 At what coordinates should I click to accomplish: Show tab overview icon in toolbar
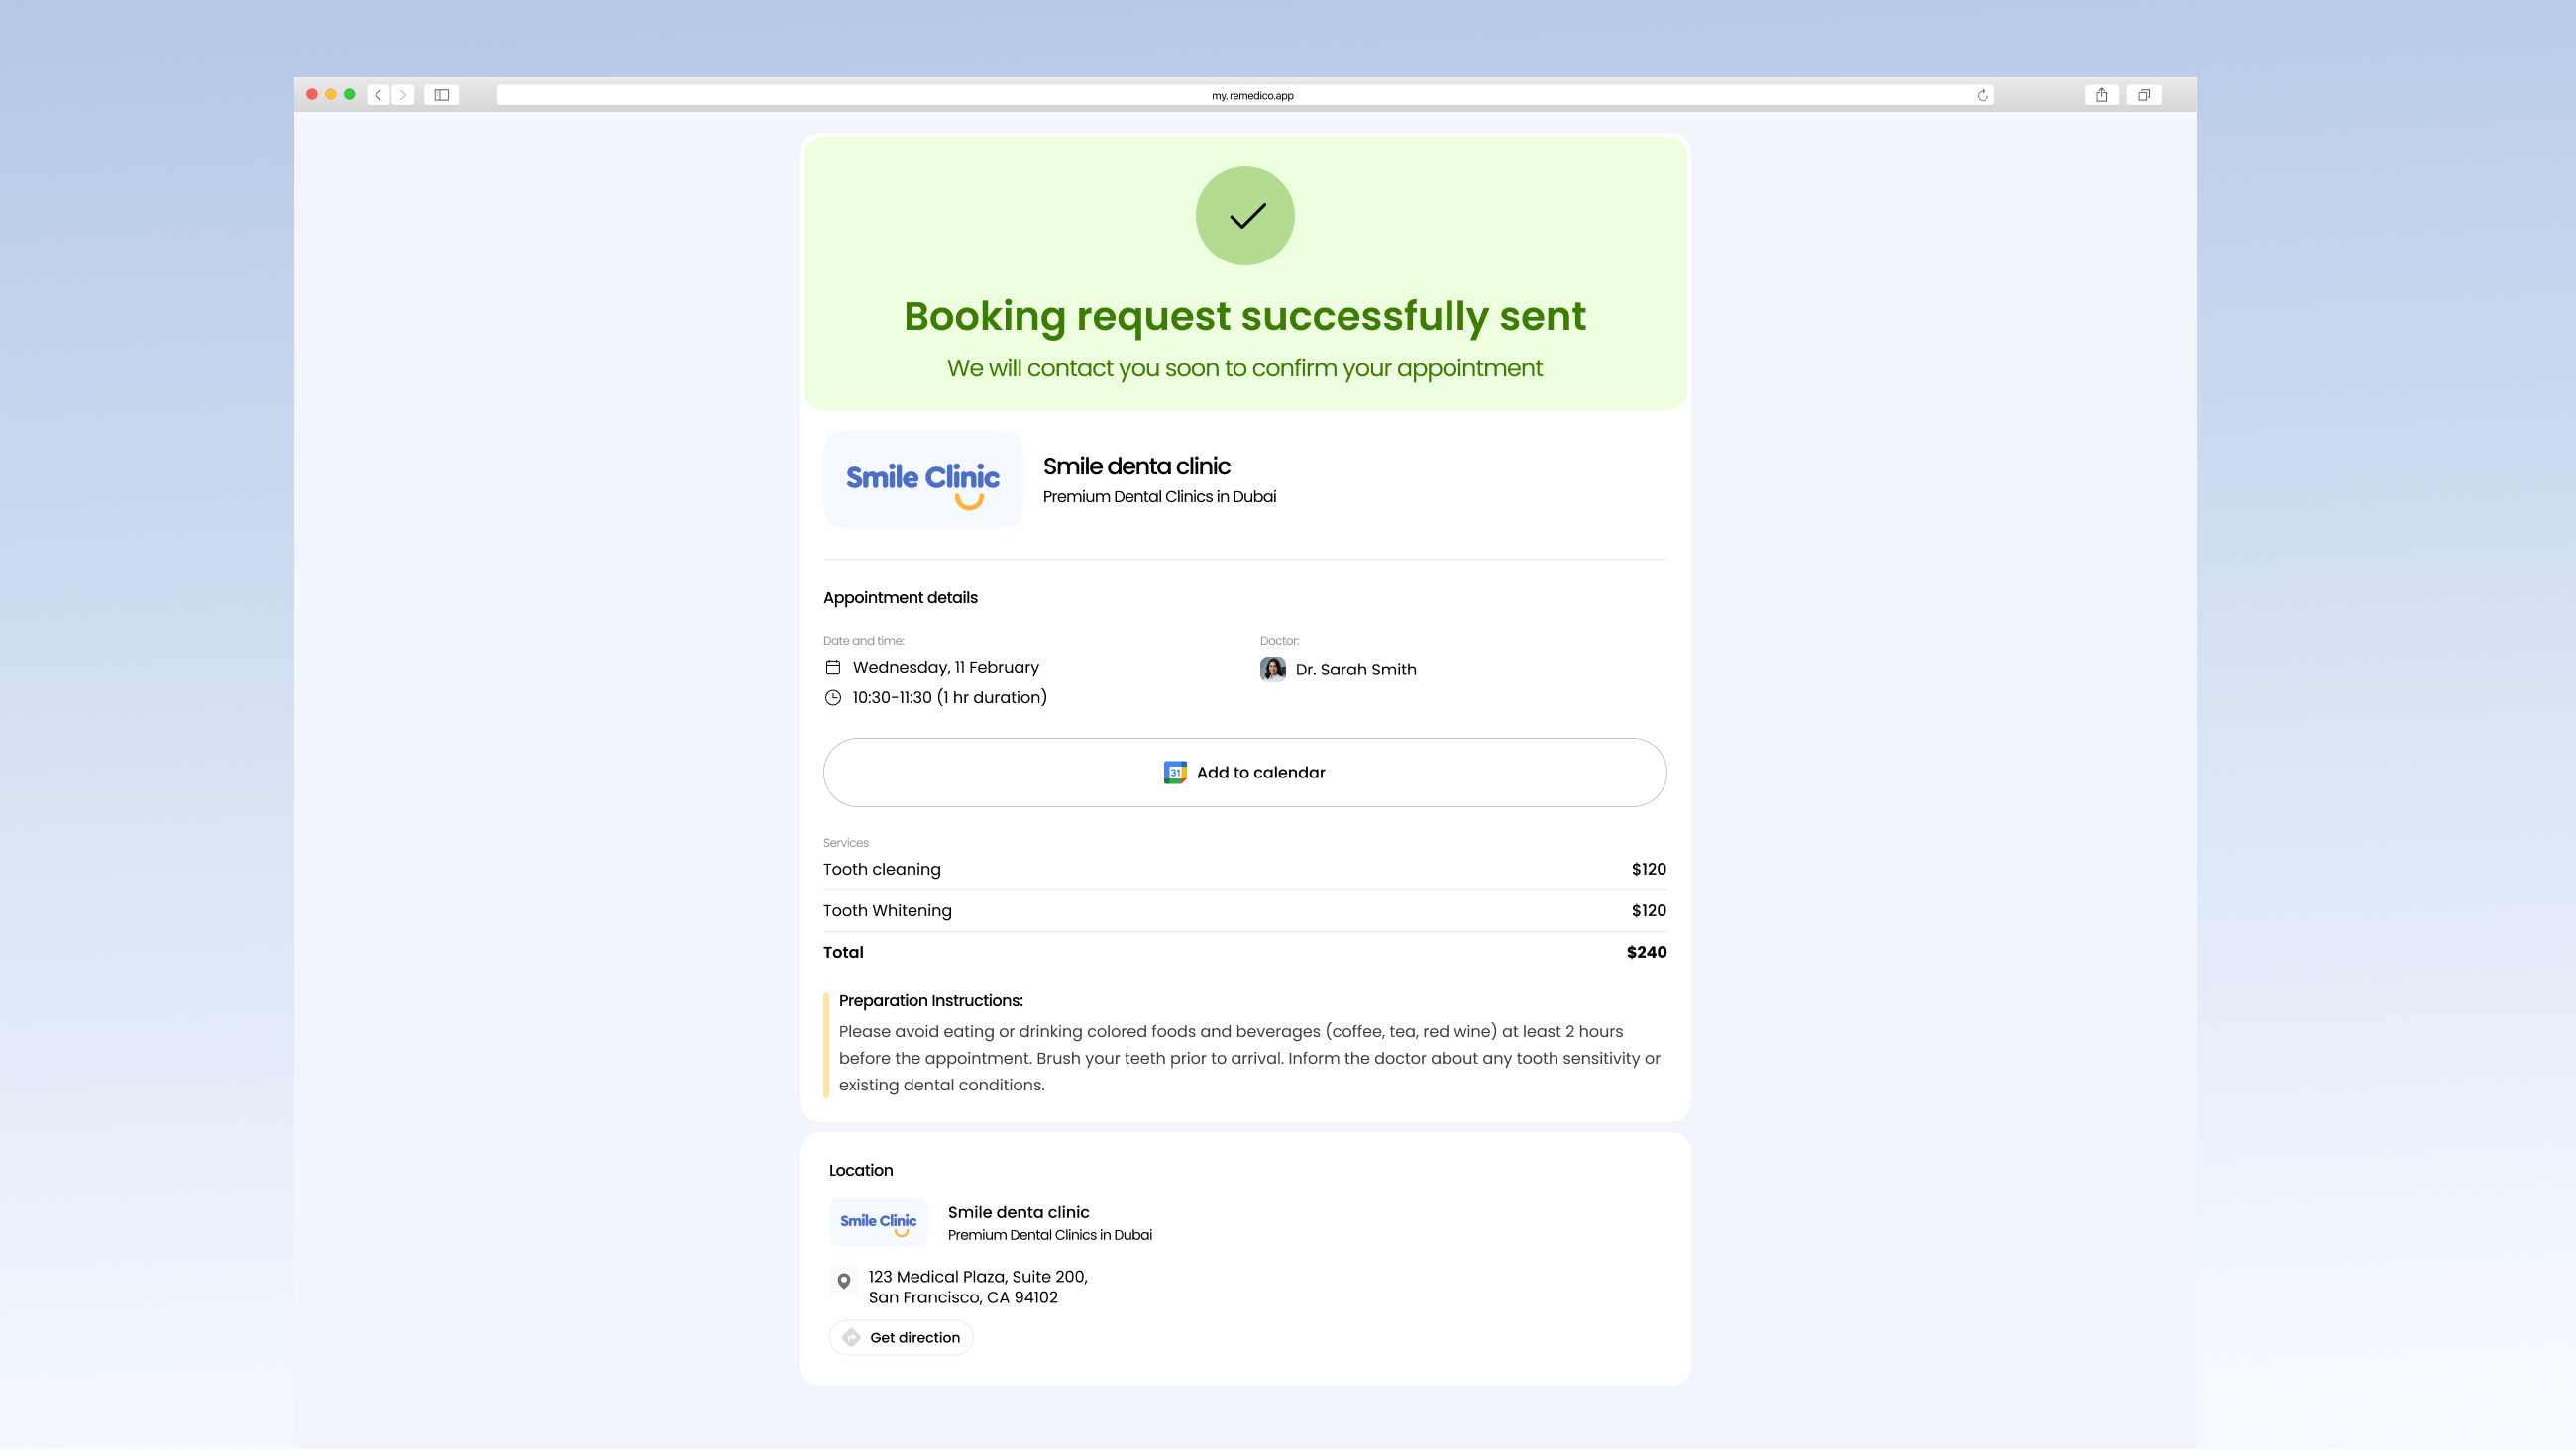pyautogui.click(x=2144, y=95)
